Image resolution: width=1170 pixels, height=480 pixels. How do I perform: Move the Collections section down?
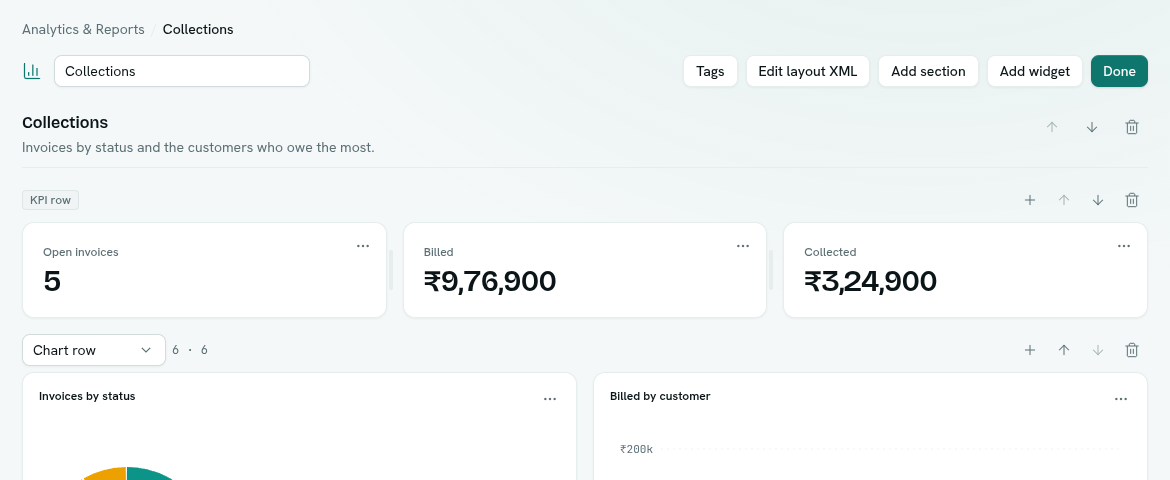click(1092, 127)
